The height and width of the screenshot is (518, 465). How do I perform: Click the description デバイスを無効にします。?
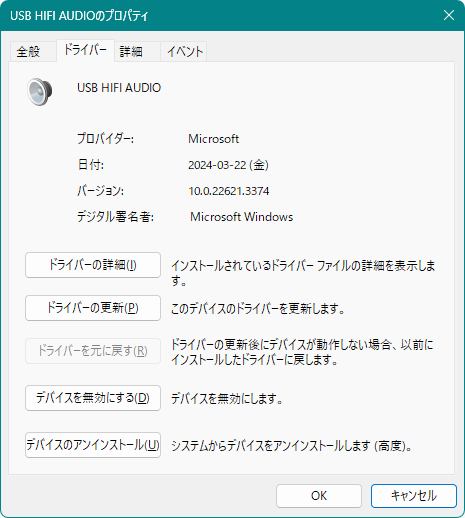pos(227,399)
